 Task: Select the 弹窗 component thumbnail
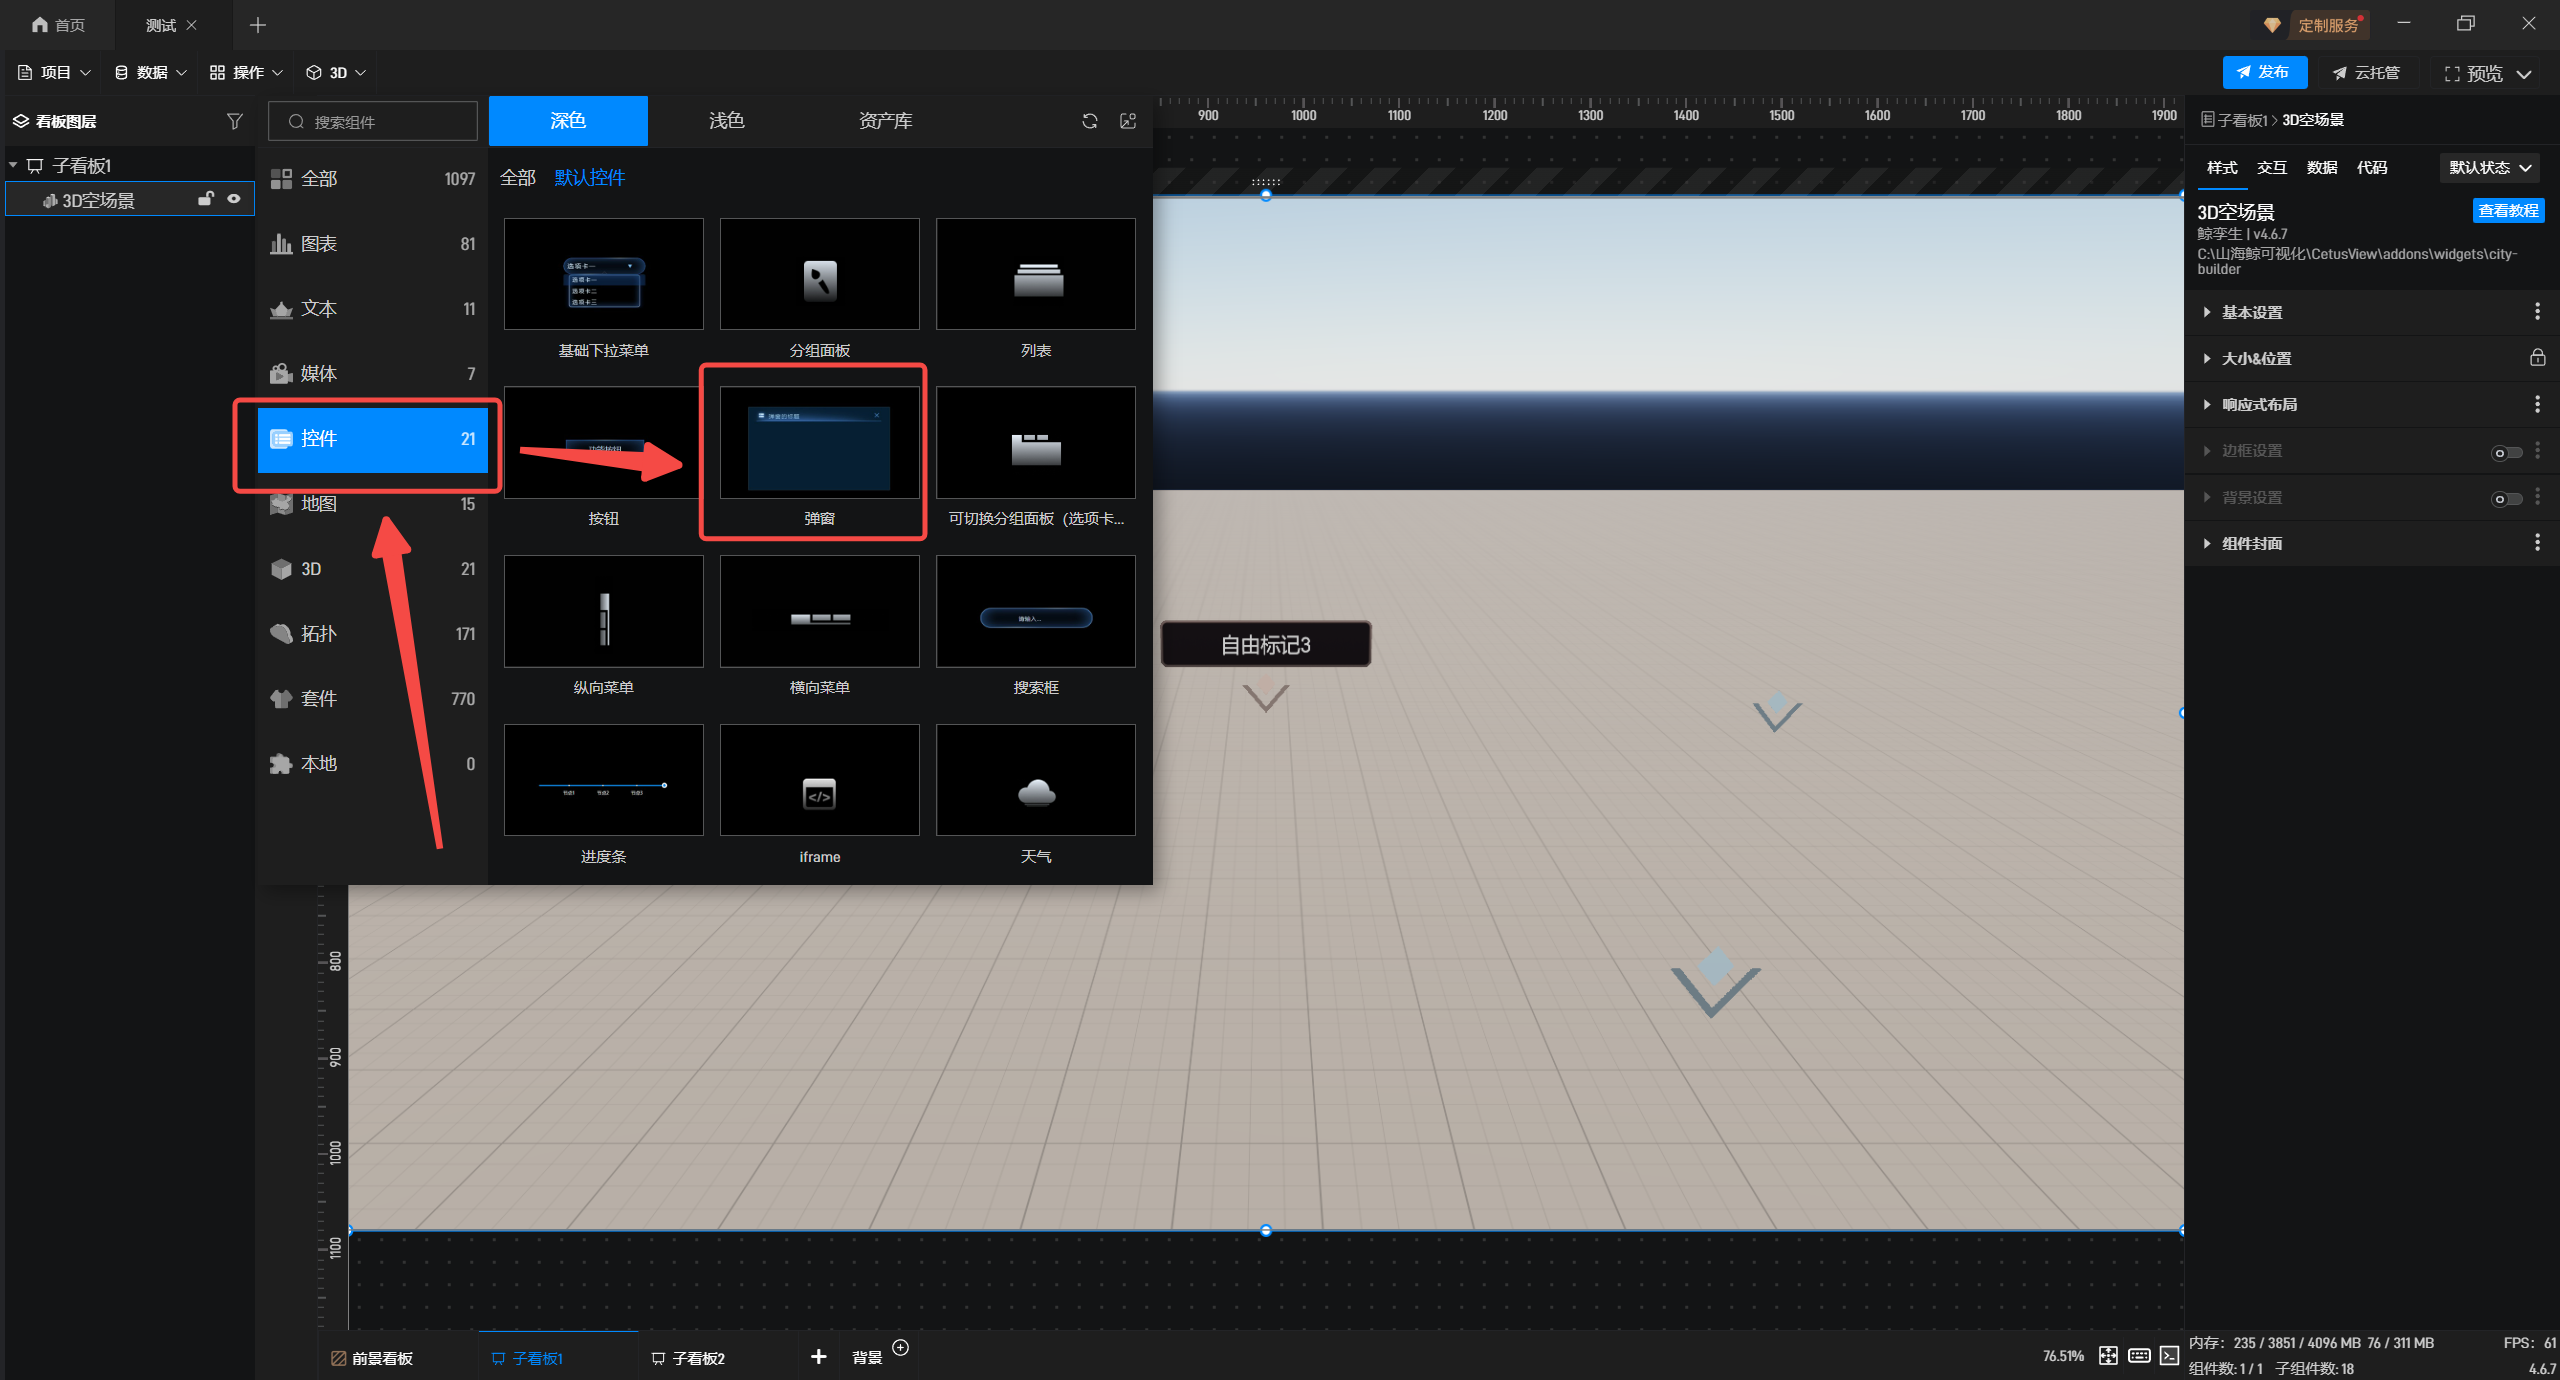(819, 443)
